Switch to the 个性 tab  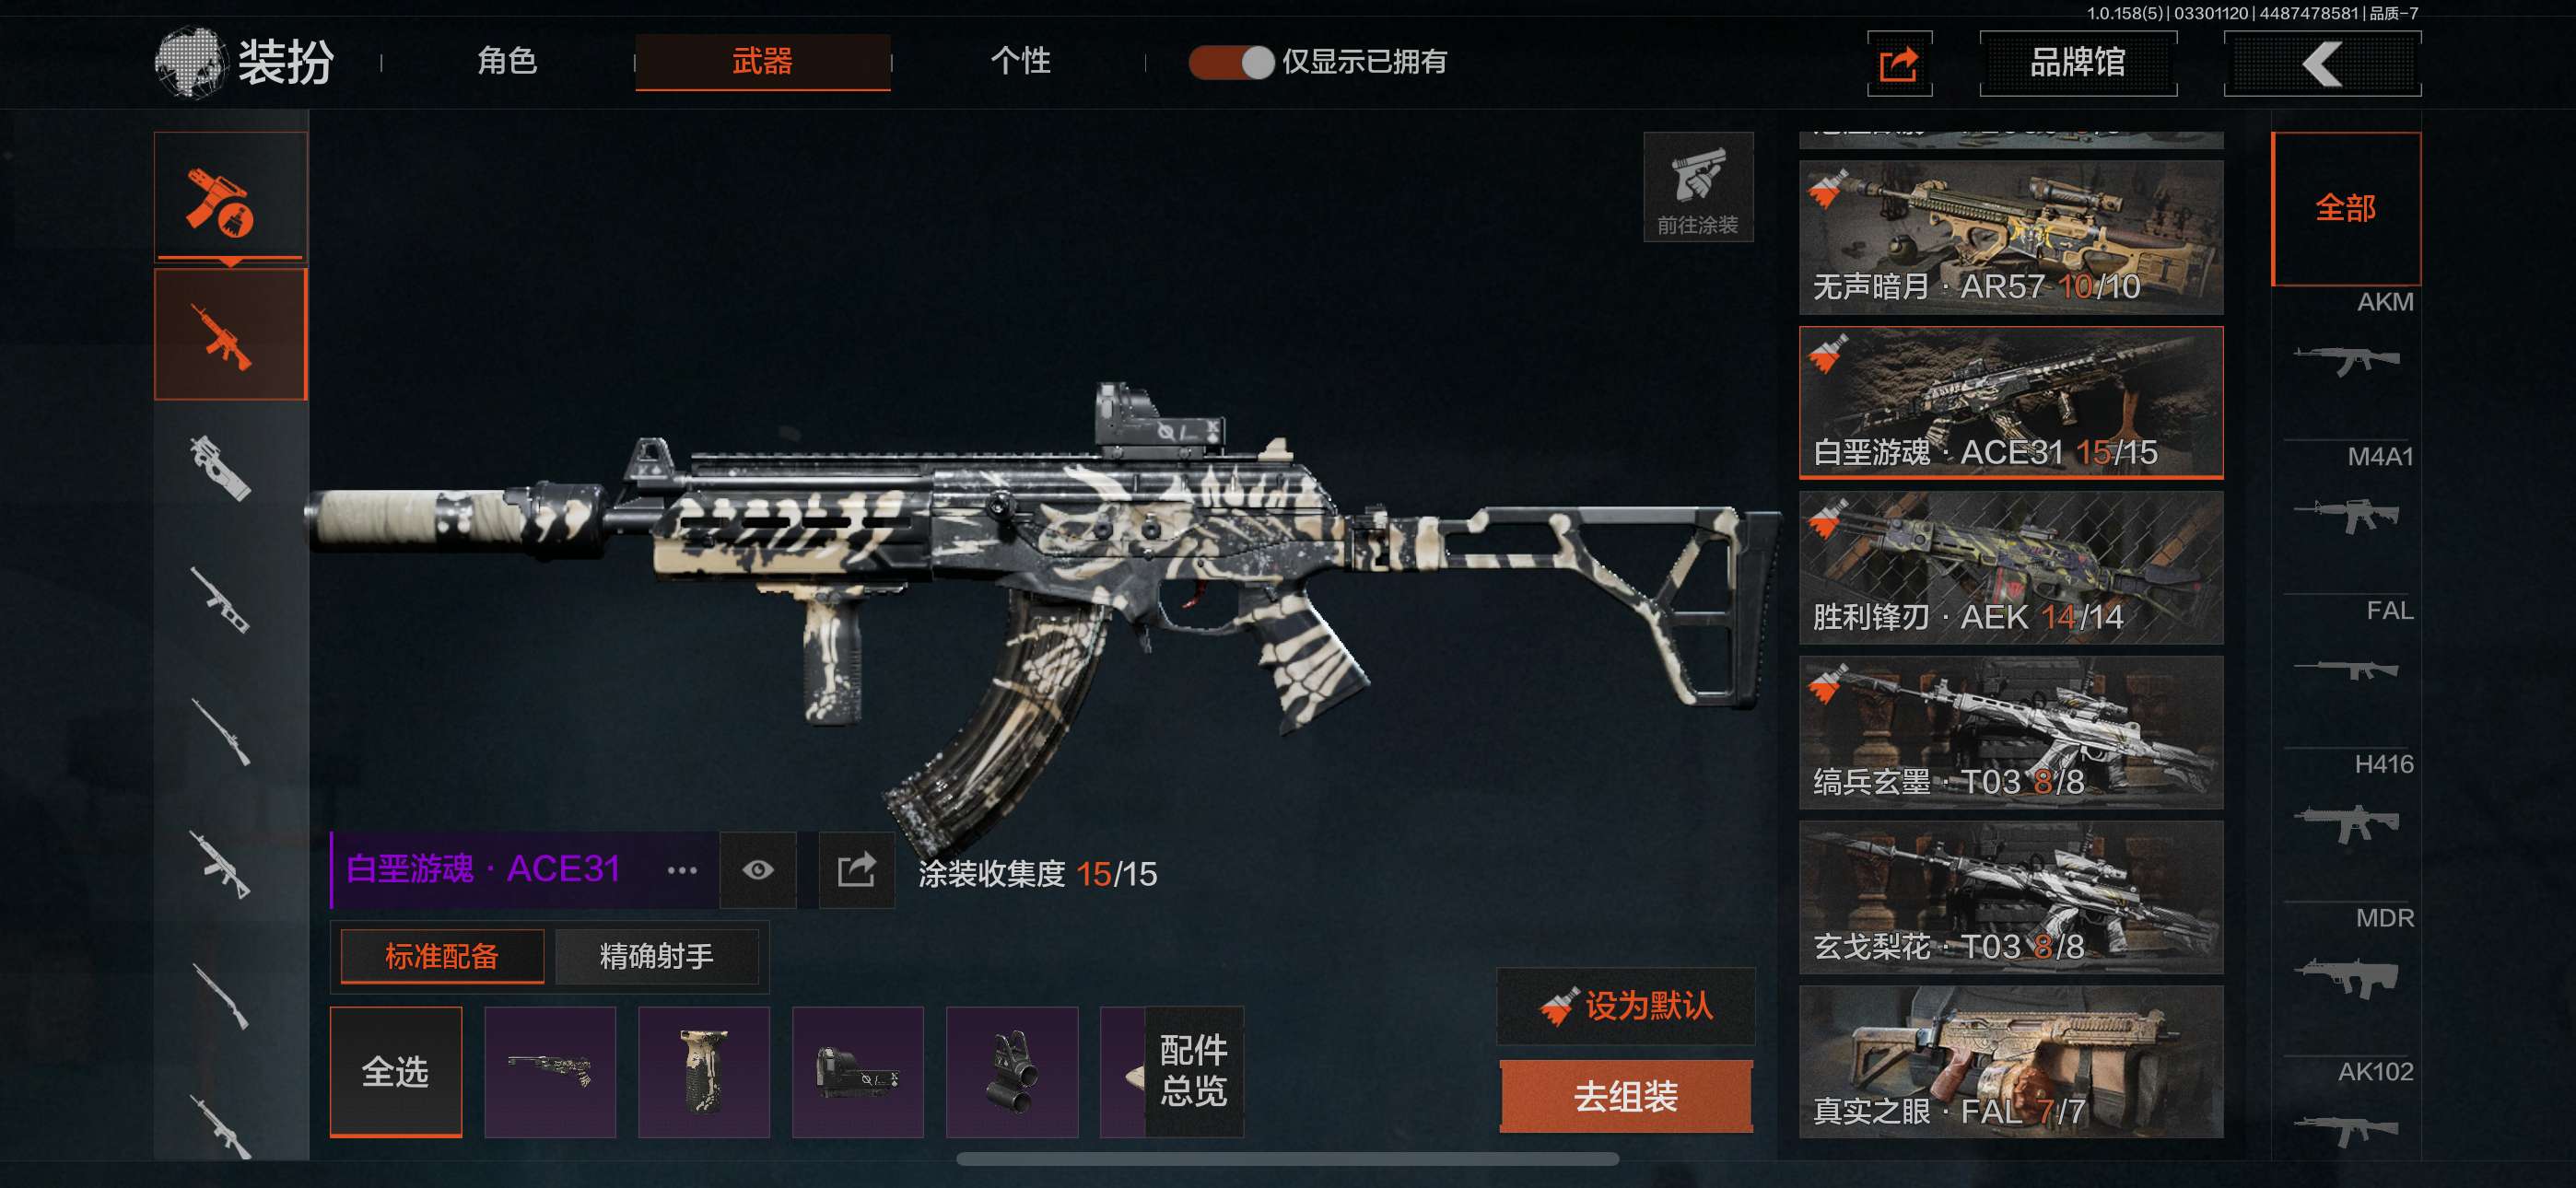tap(1020, 61)
